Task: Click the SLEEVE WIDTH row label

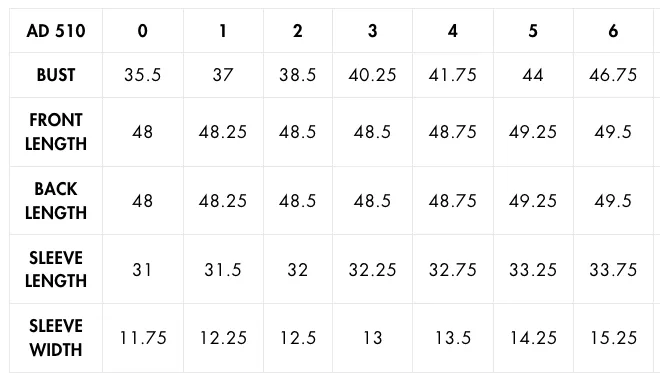Action: click(56, 338)
